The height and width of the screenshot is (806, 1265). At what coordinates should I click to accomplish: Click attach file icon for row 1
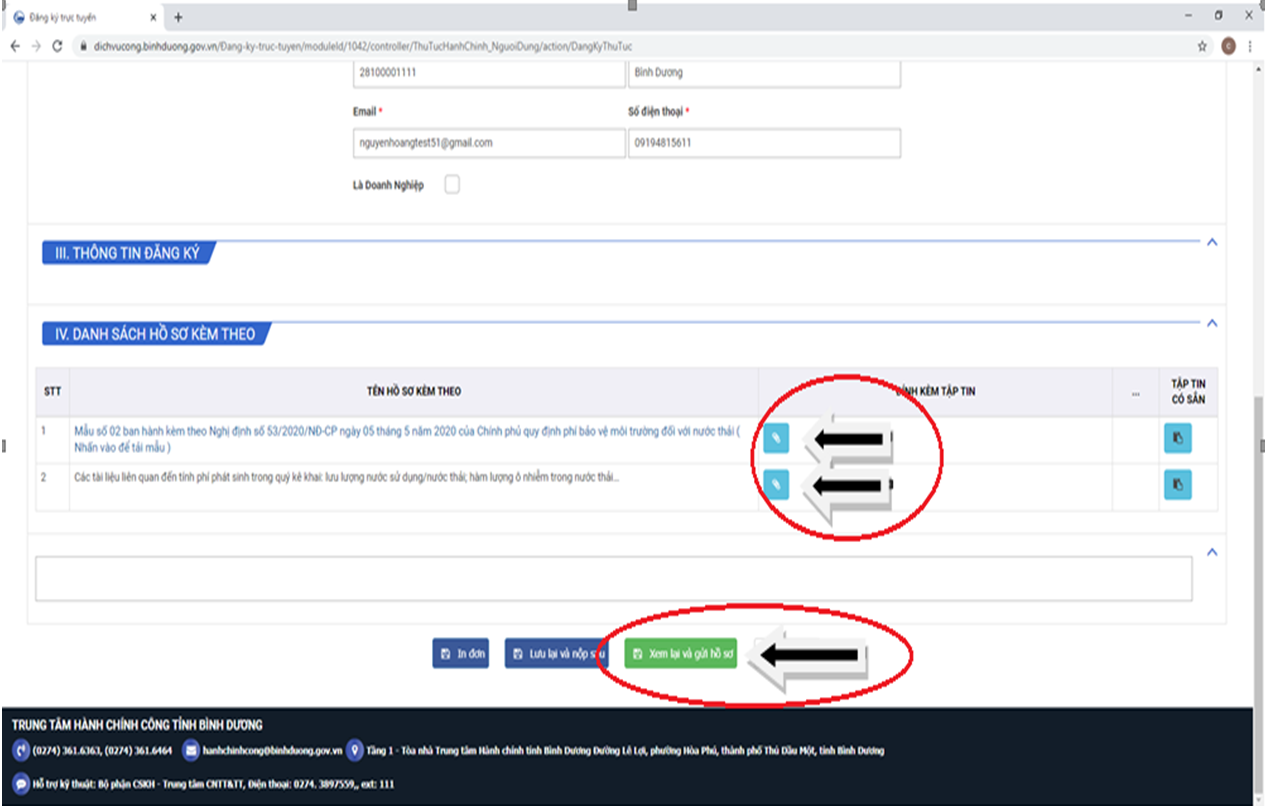[x=776, y=438]
